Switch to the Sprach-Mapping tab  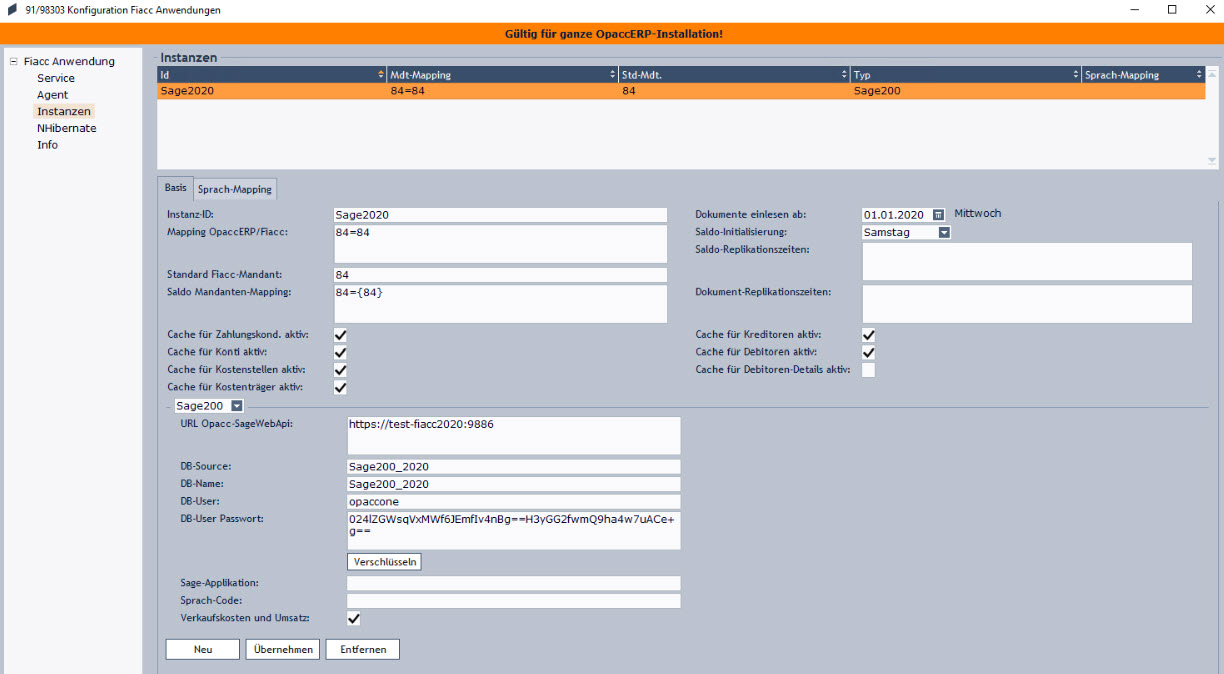234,189
